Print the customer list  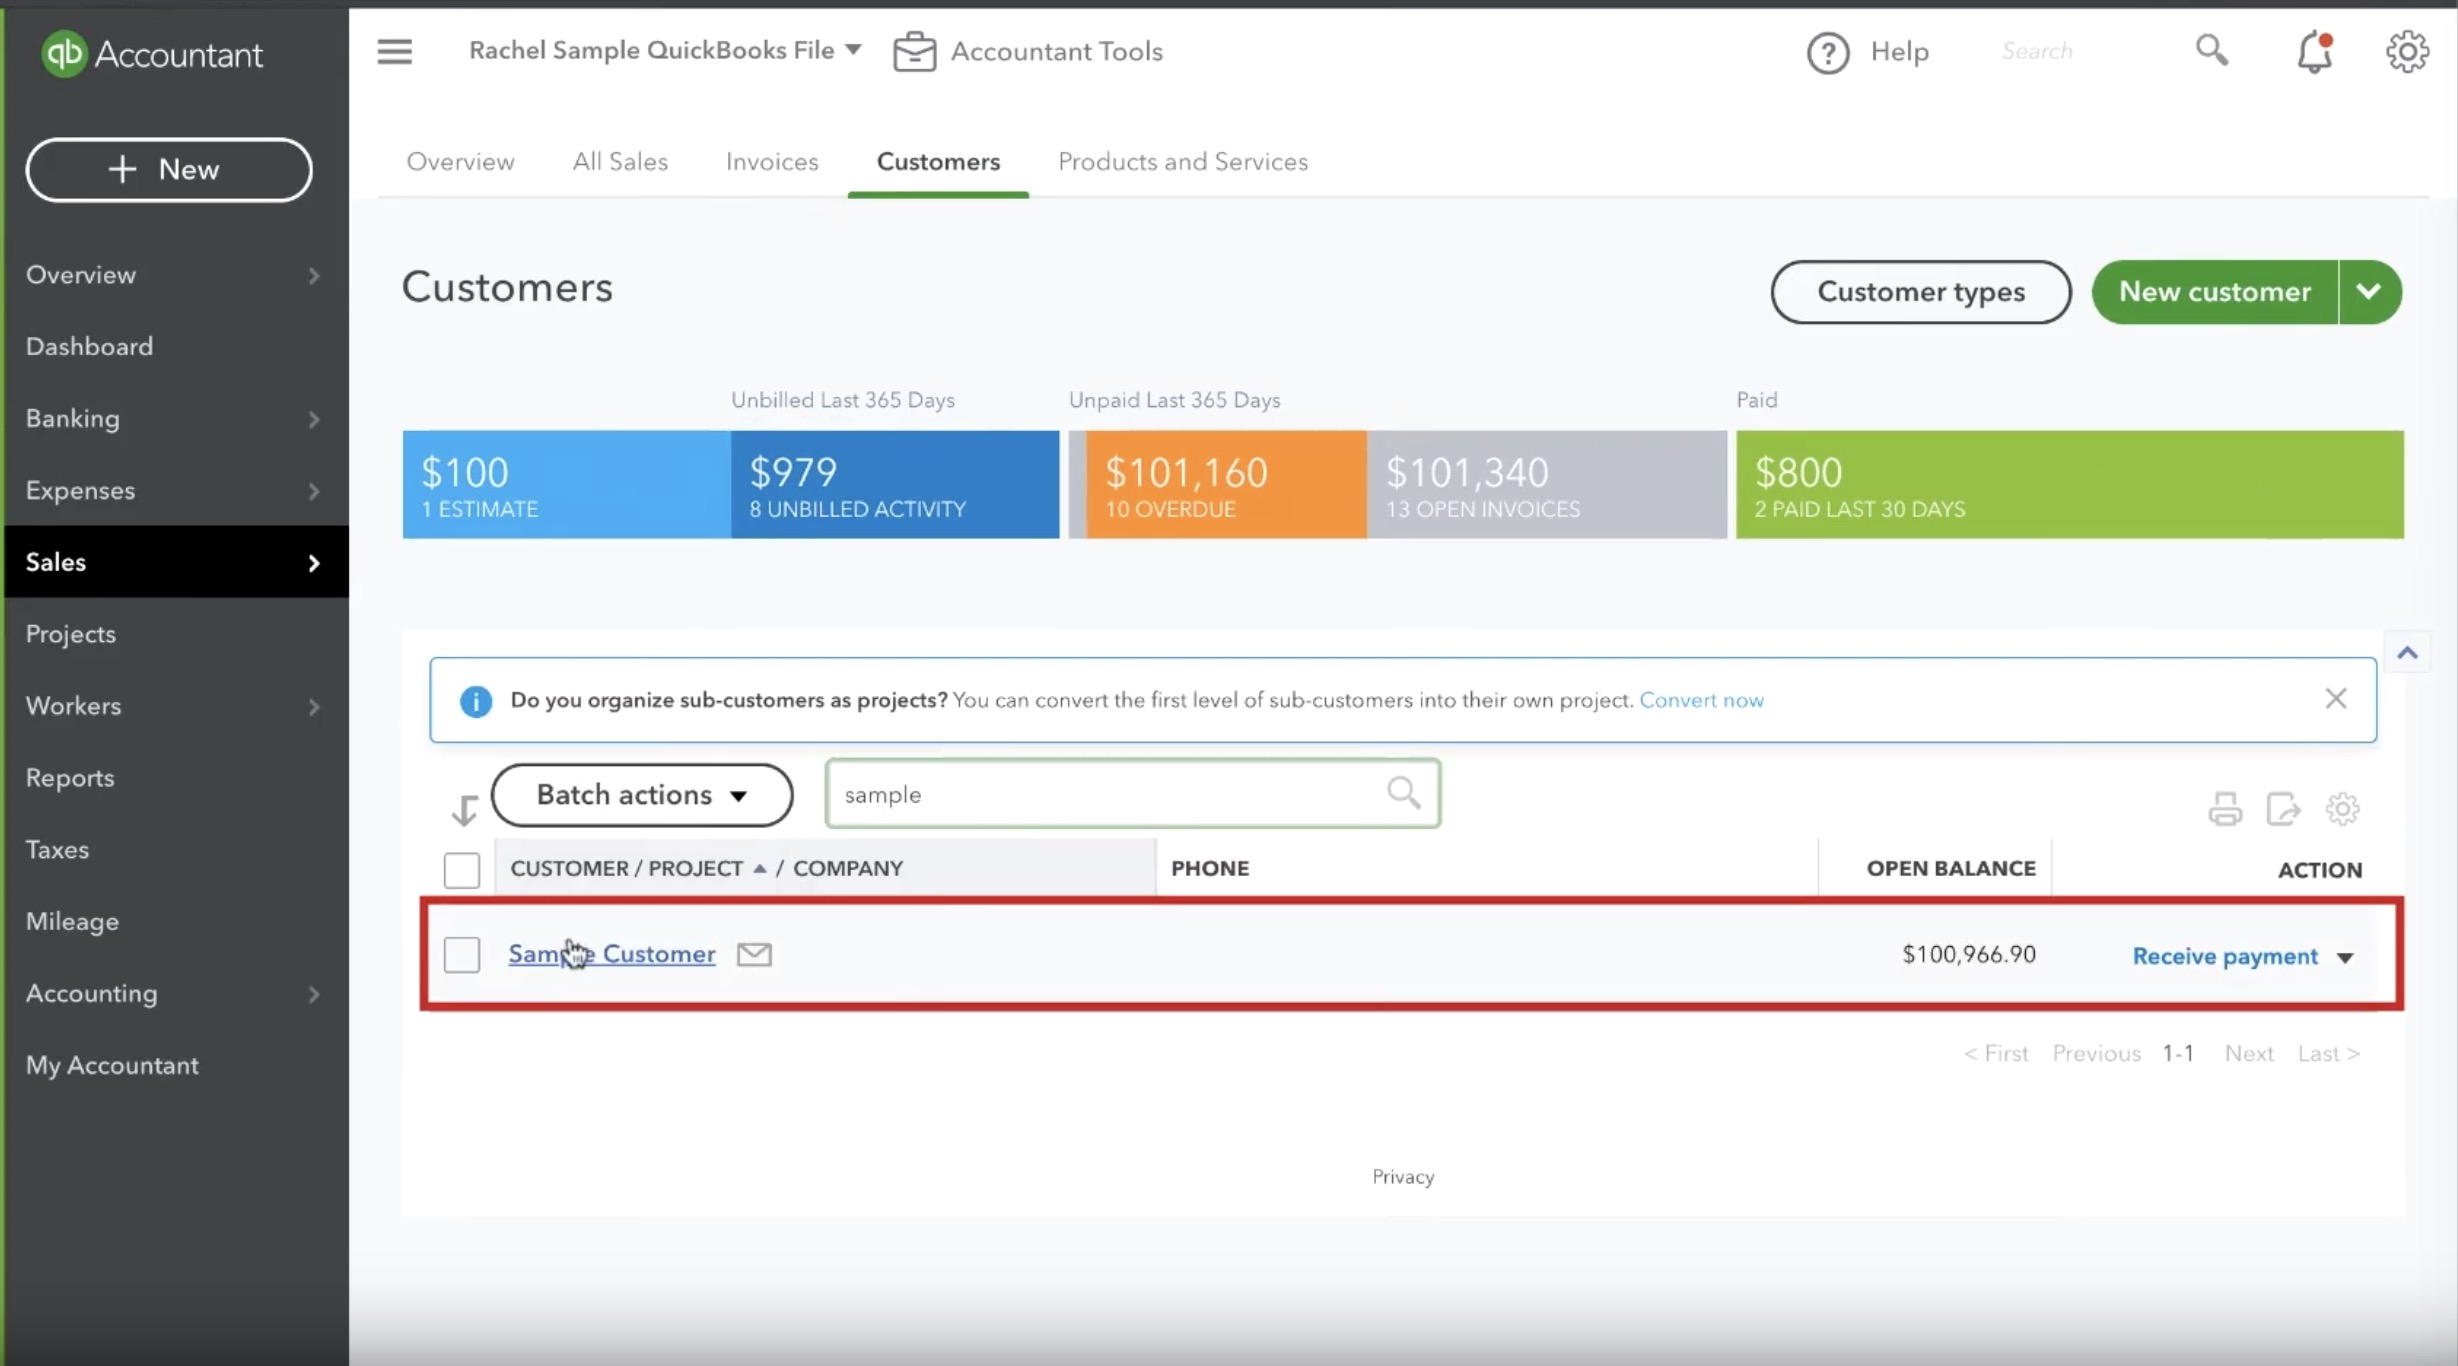[2225, 808]
